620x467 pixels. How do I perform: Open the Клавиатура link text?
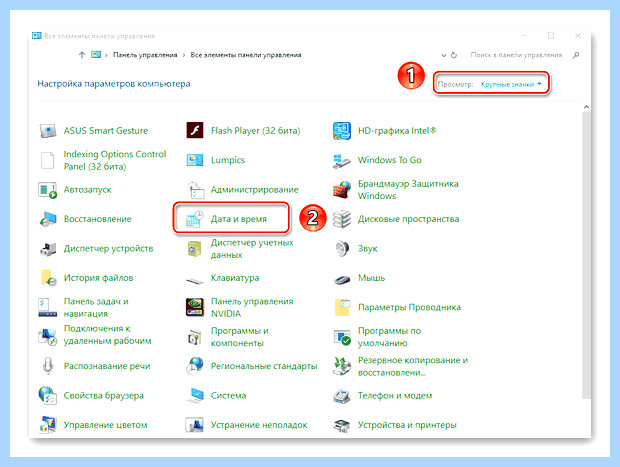tap(235, 278)
